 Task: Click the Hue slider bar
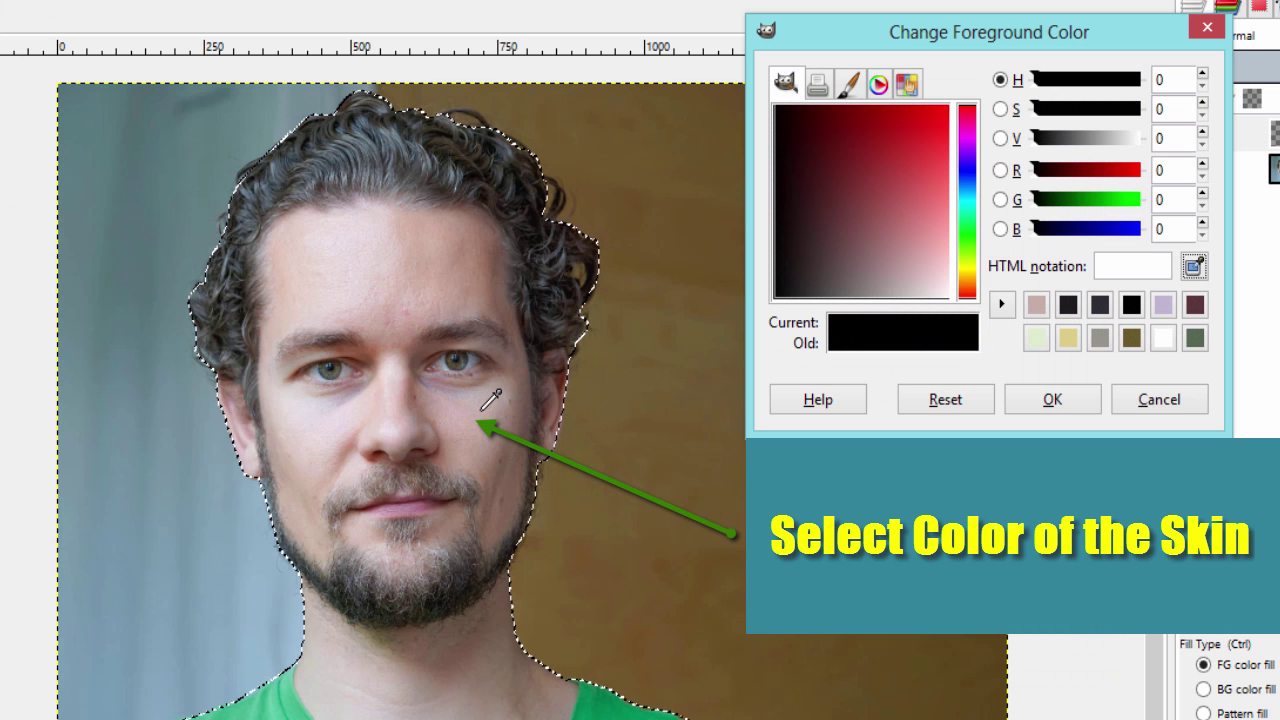click(x=1086, y=80)
